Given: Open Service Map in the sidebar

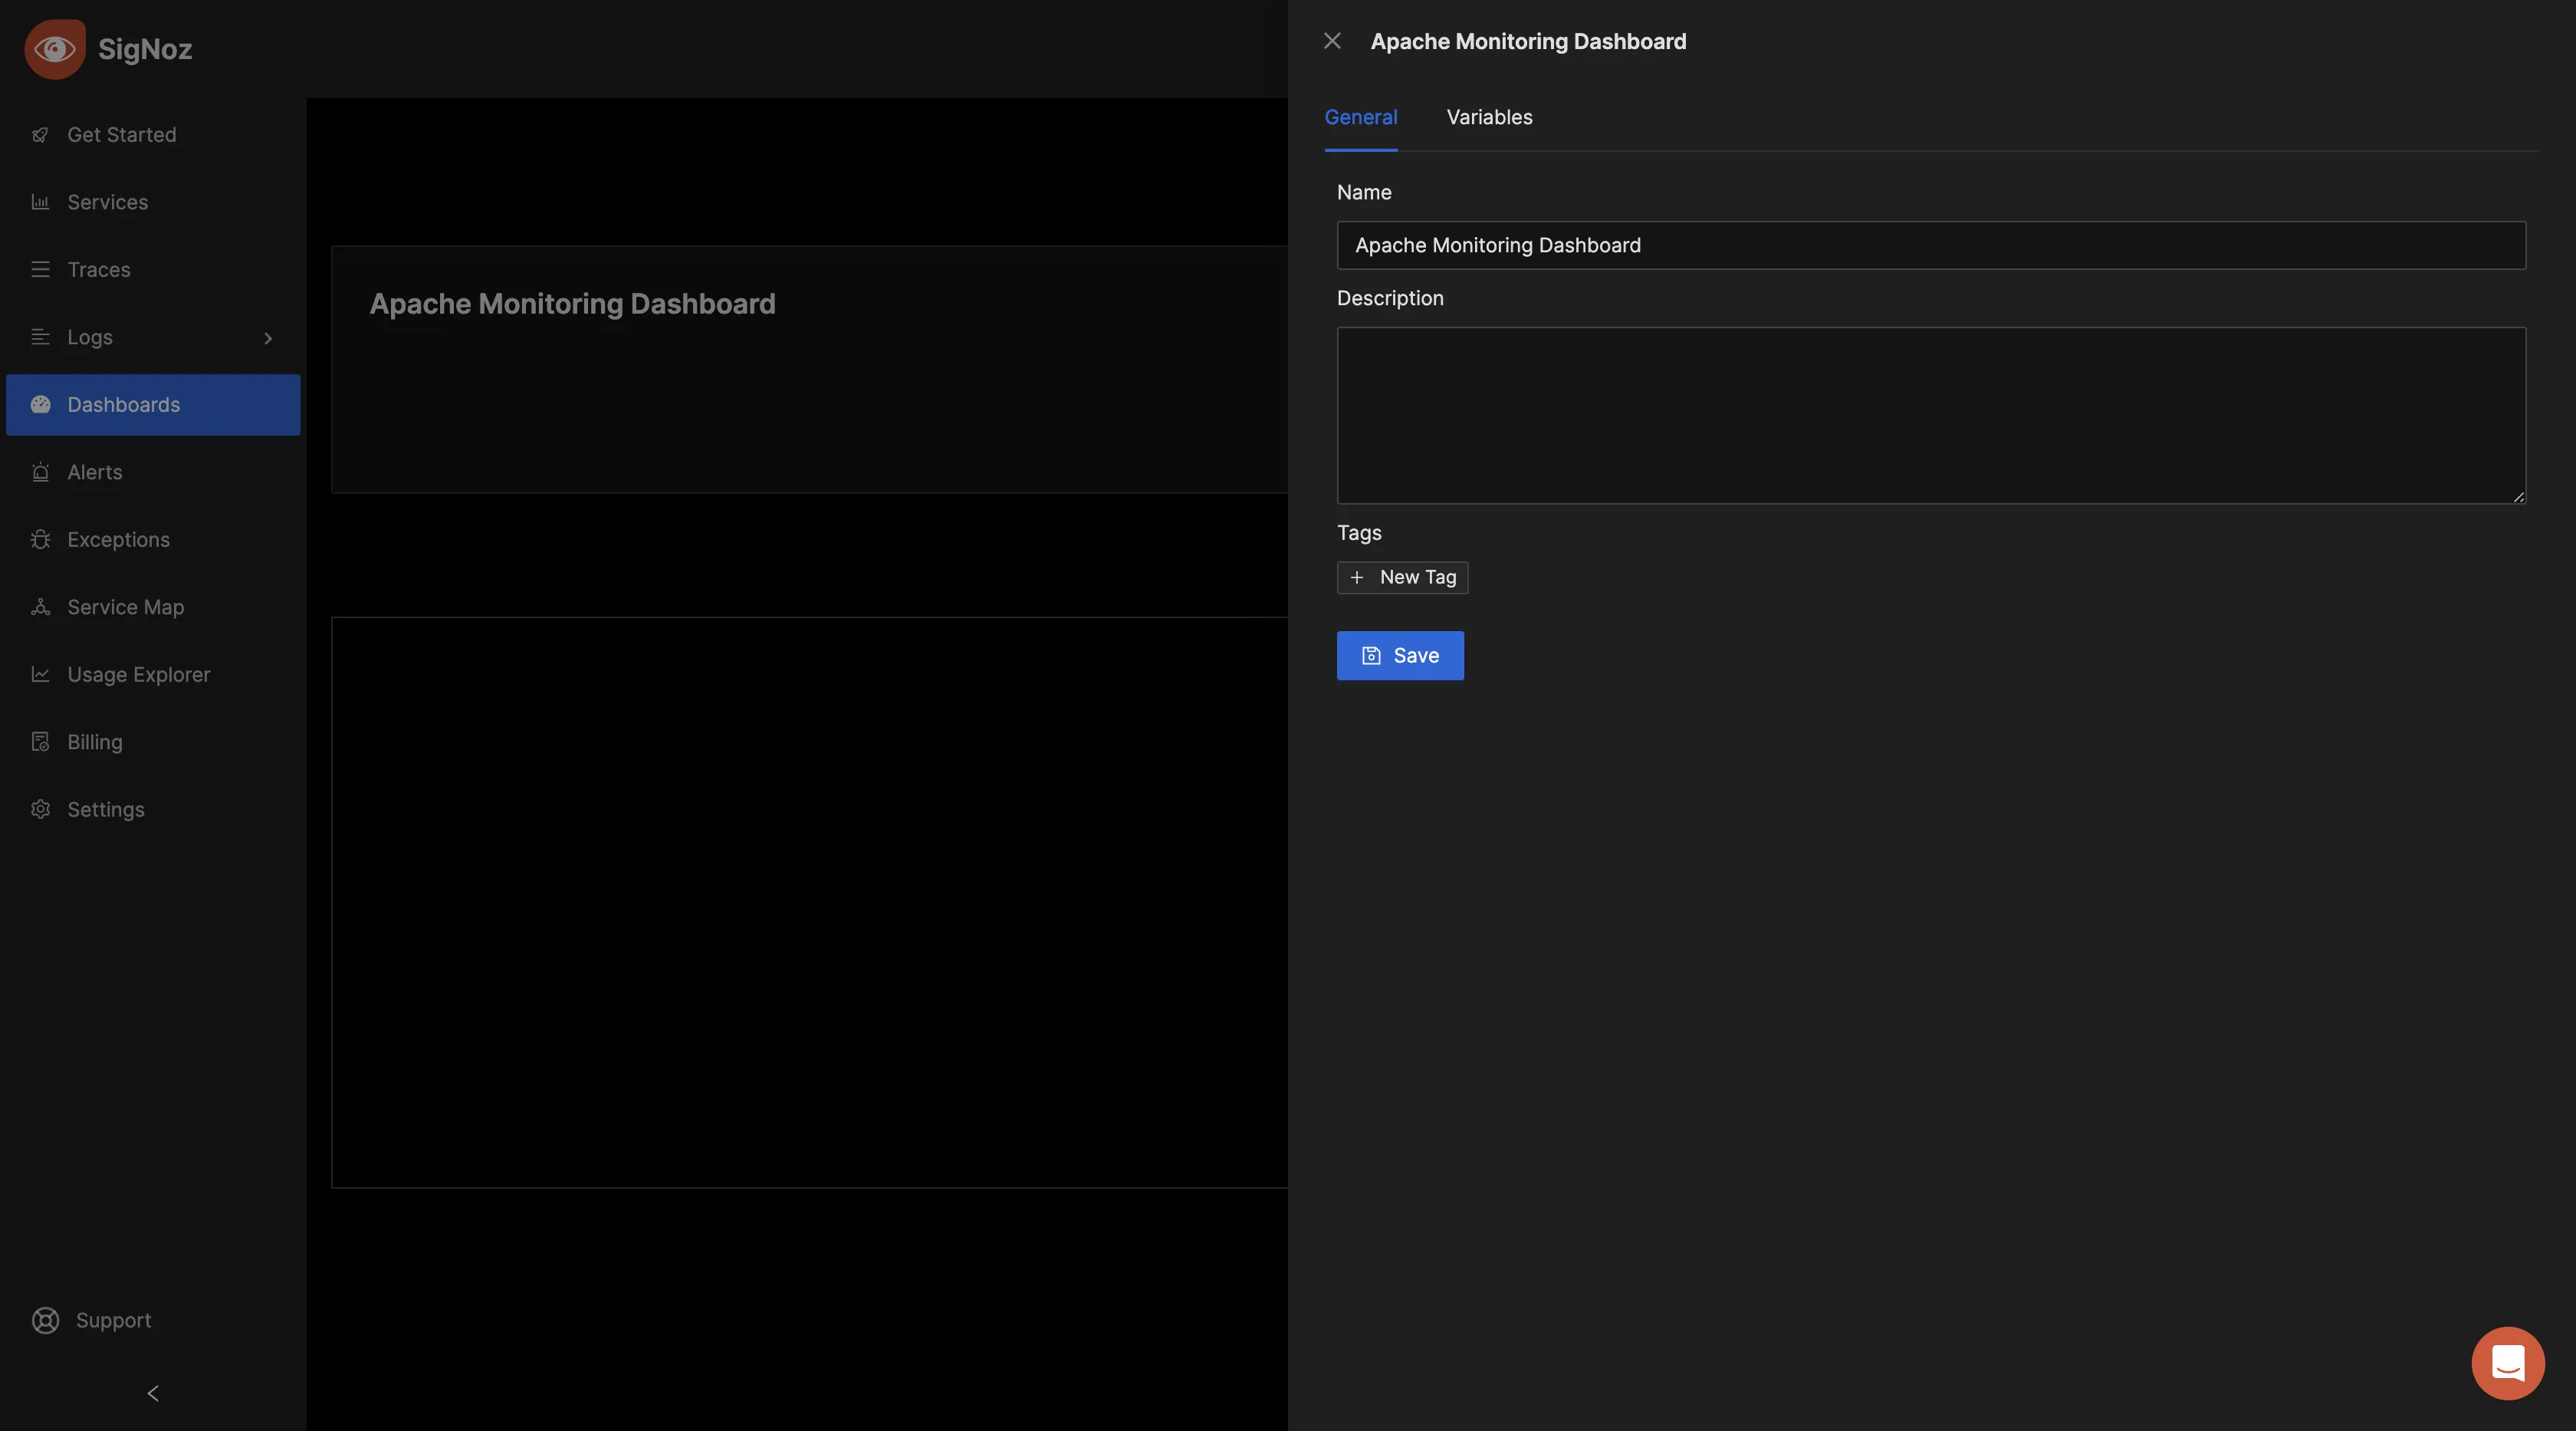Looking at the screenshot, I should pyautogui.click(x=153, y=607).
